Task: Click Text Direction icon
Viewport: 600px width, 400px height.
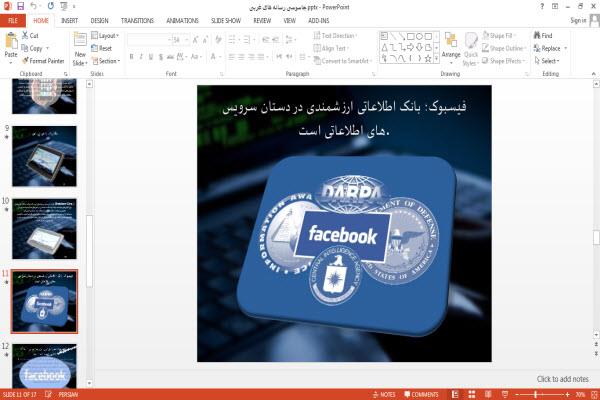Action: point(317,35)
